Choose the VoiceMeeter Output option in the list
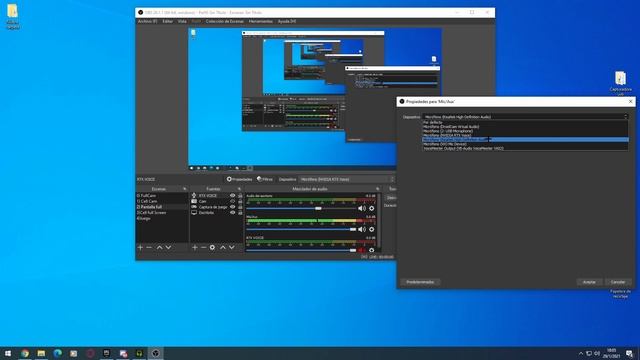 click(x=525, y=149)
